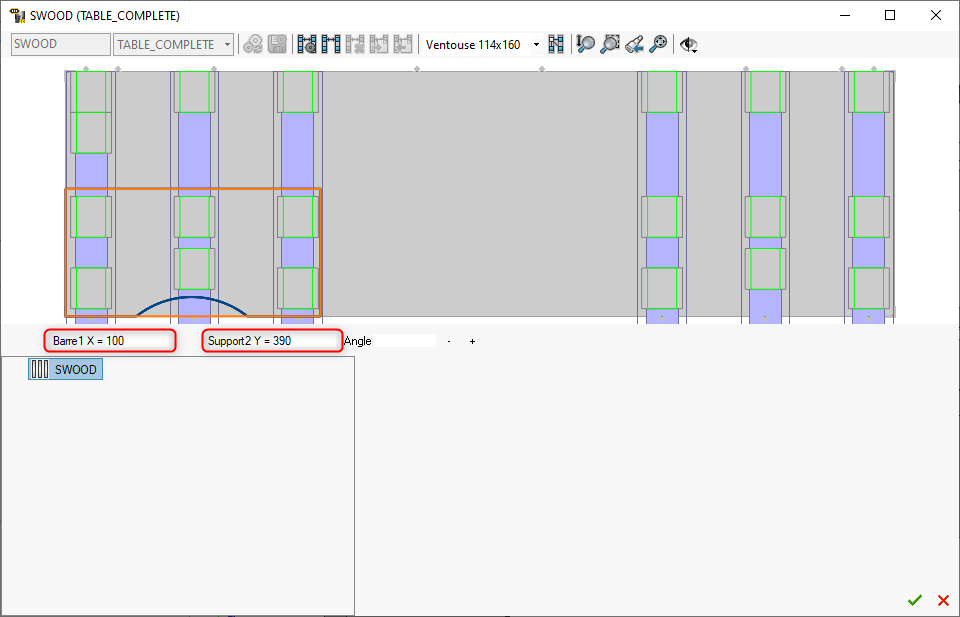Click the minus button next to Angle
This screenshot has height=617, width=960.
[449, 341]
